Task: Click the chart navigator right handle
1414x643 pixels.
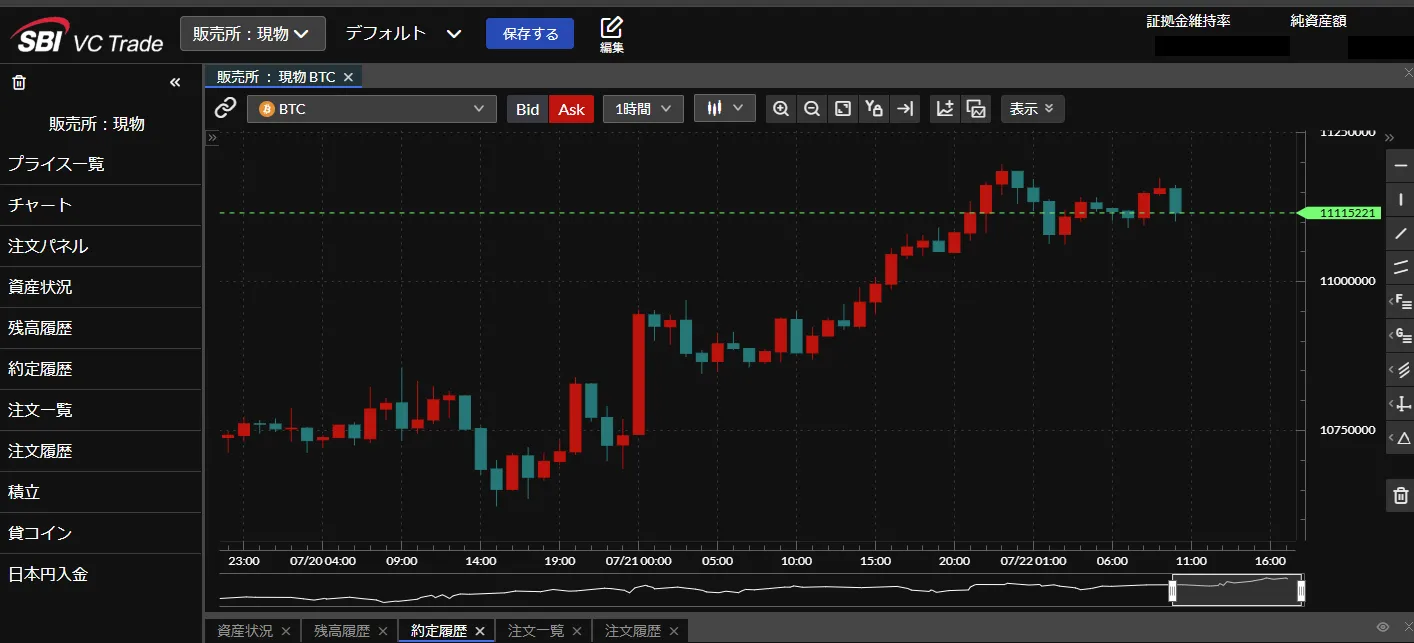Action: coord(1301,592)
